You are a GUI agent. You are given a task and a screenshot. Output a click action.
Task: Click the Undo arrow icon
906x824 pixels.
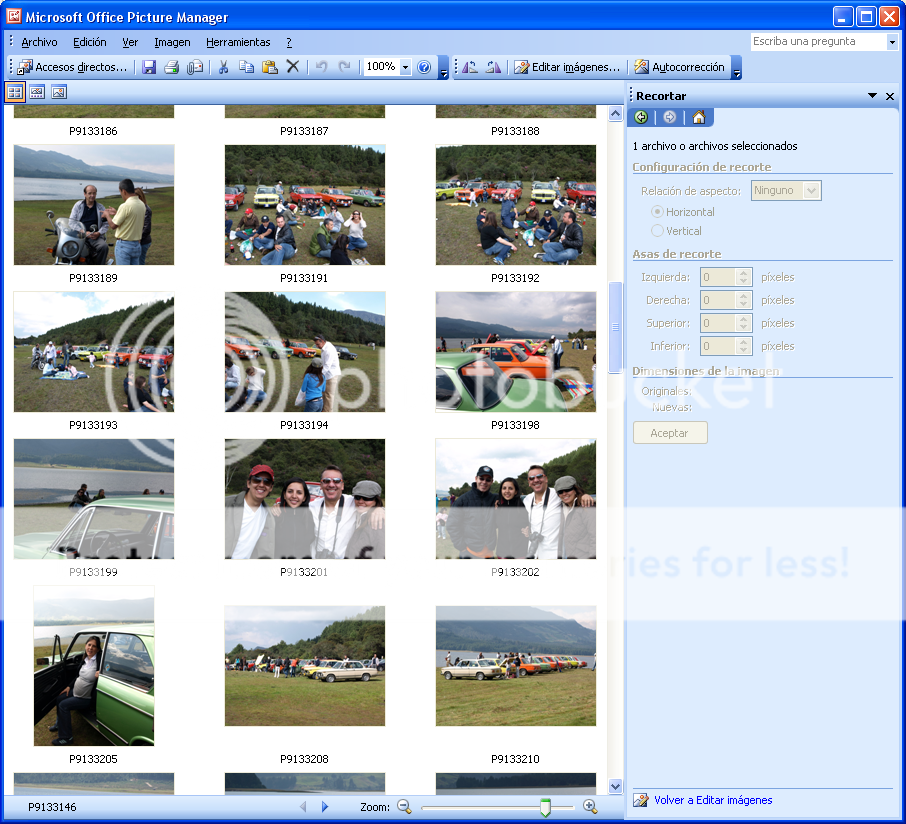(x=322, y=67)
